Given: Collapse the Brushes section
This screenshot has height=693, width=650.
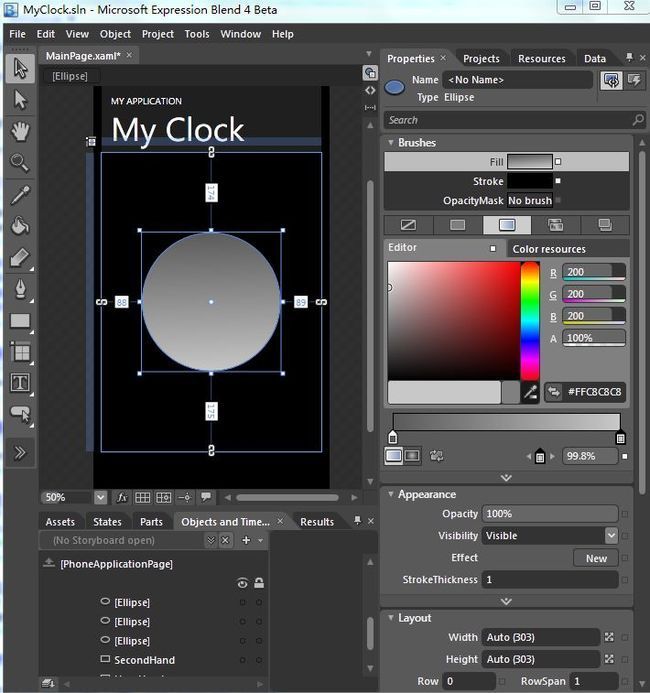Looking at the screenshot, I should pyautogui.click(x=391, y=142).
